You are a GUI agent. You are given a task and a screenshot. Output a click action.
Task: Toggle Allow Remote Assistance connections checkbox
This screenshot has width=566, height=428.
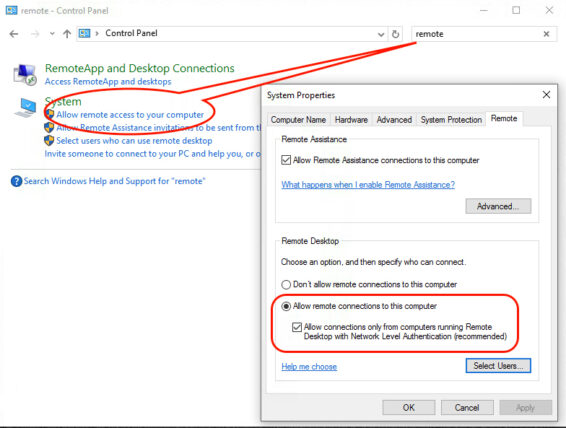[x=286, y=160]
